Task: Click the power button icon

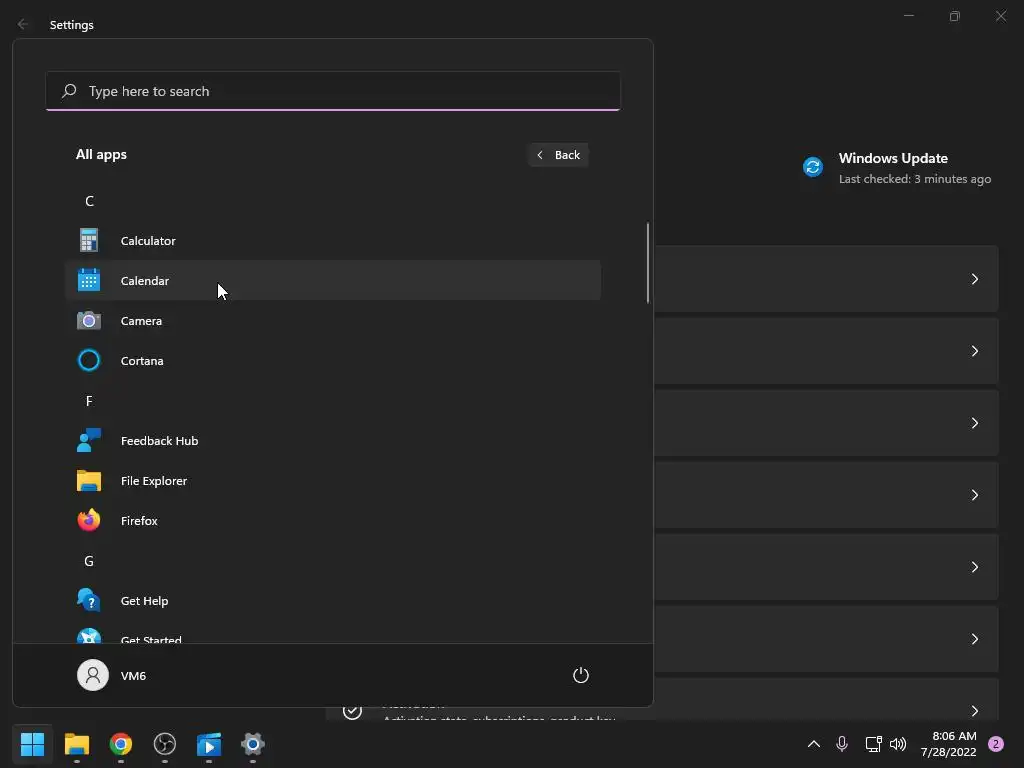Action: (x=581, y=675)
